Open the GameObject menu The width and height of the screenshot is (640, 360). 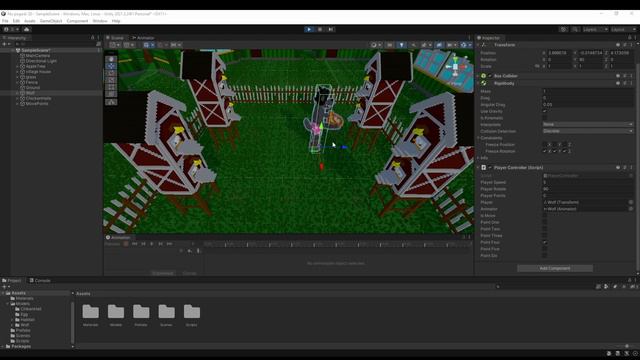(51, 21)
